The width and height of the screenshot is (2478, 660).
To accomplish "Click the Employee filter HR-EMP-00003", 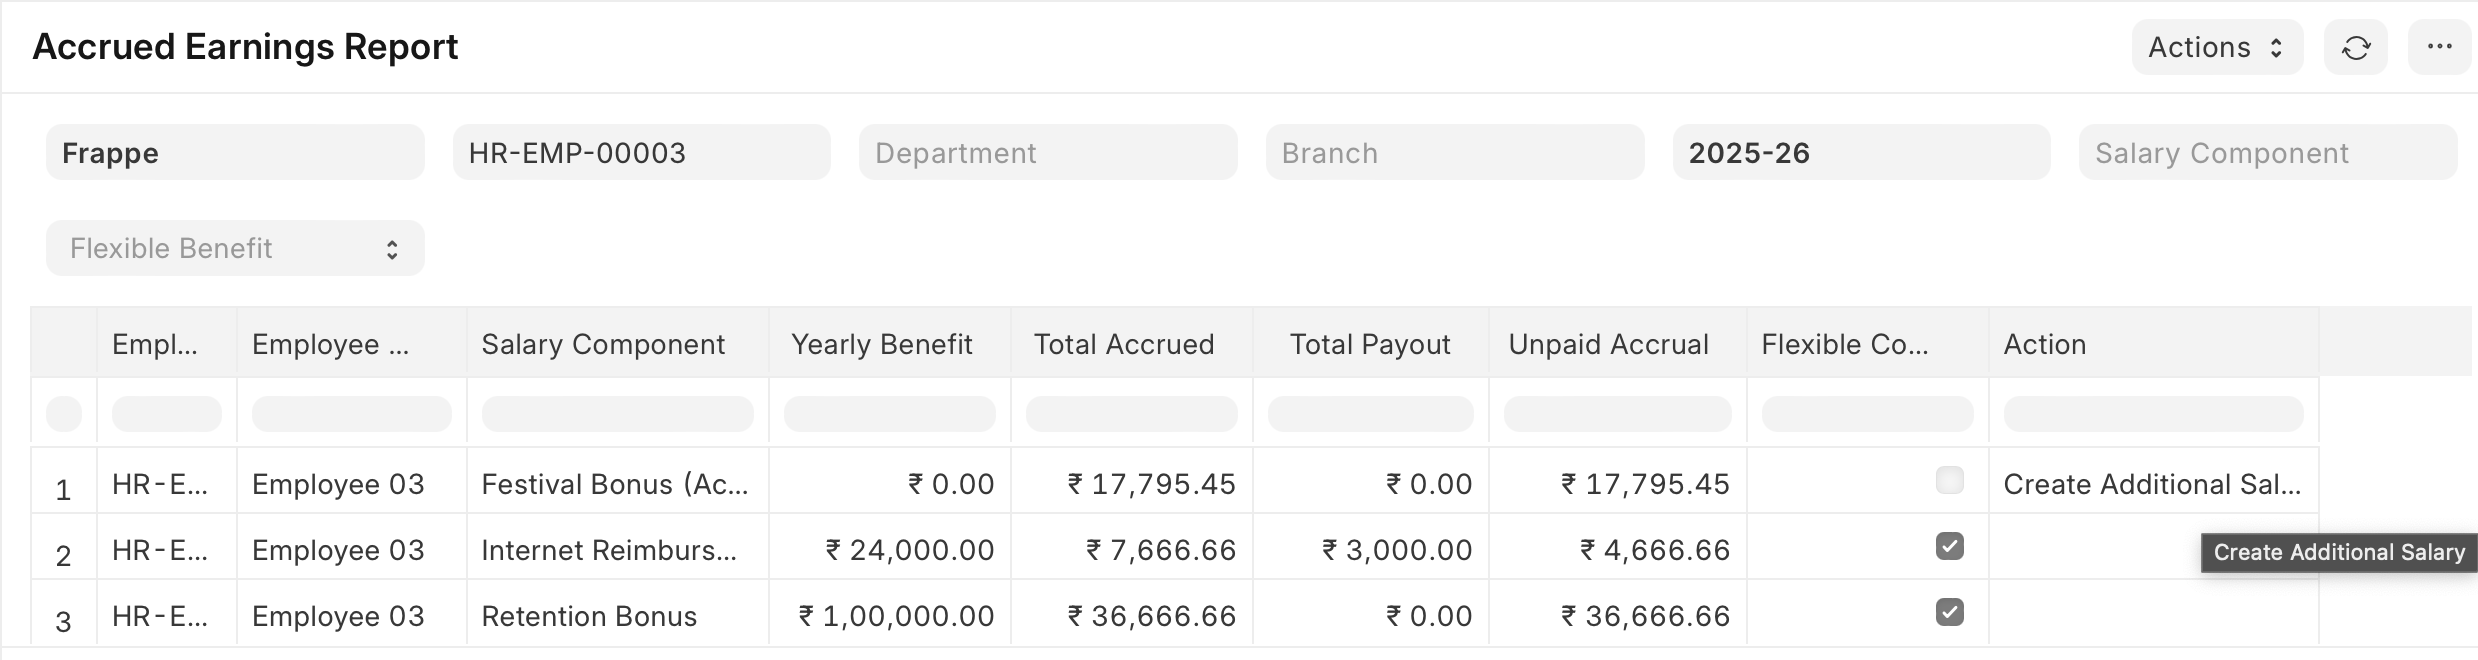I will [x=641, y=153].
